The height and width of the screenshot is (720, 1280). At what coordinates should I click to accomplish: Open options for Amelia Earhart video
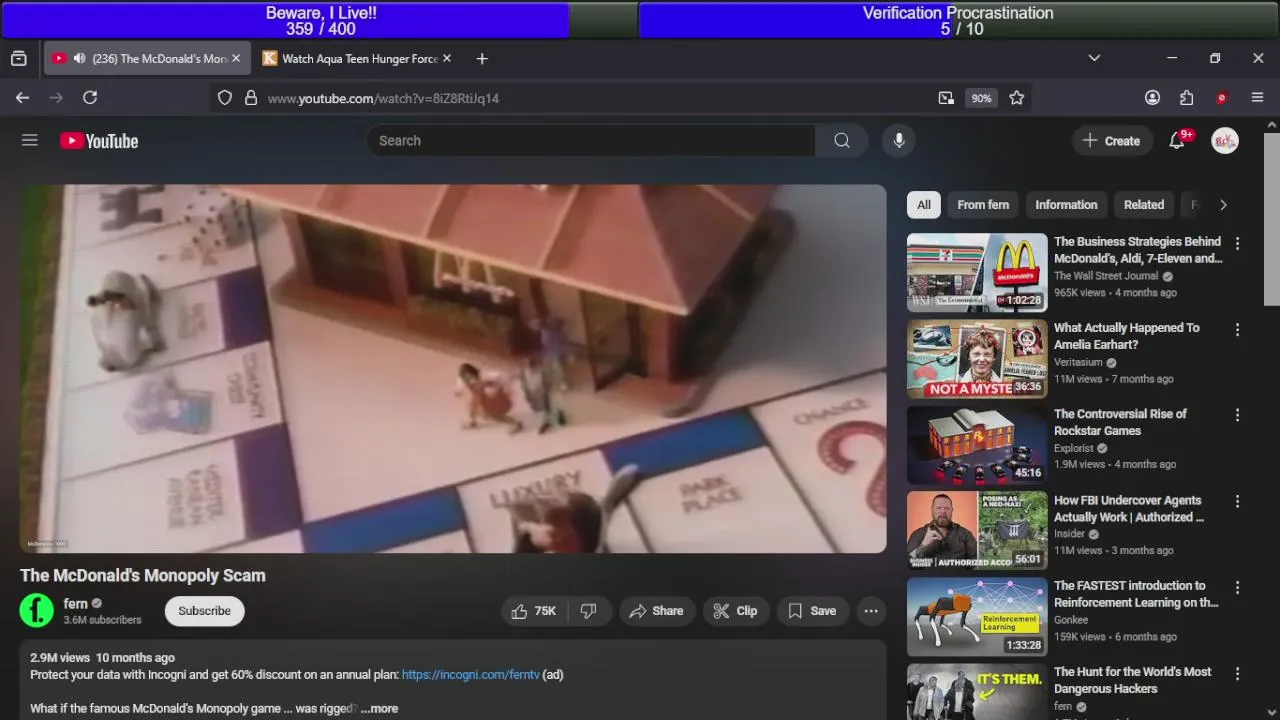(x=1237, y=329)
